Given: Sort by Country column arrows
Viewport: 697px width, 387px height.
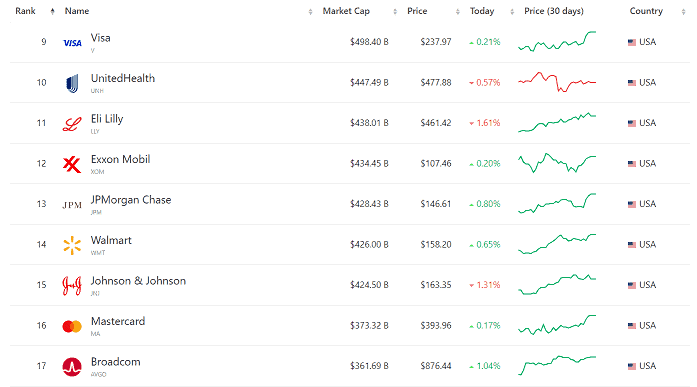Looking at the screenshot, I should (x=683, y=12).
